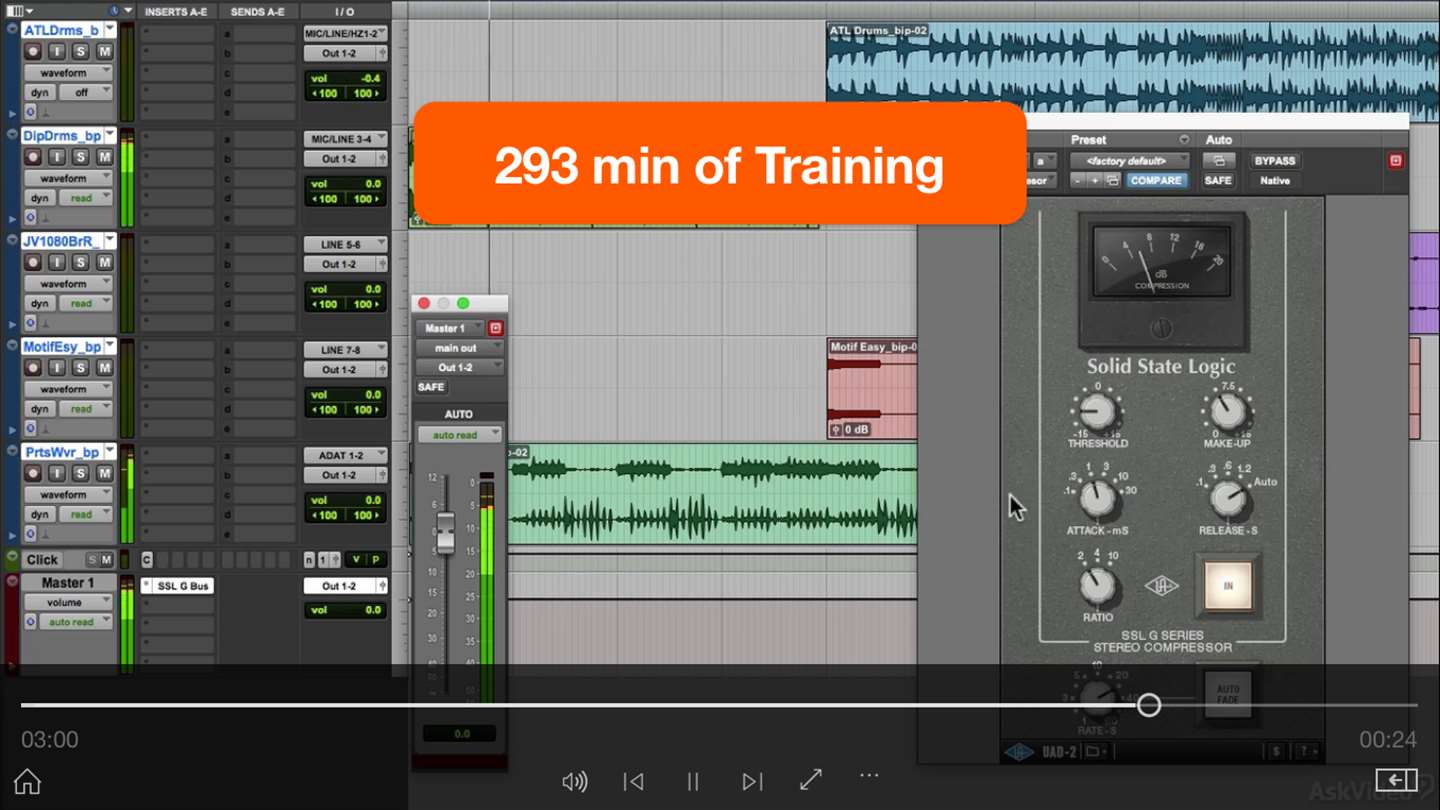
Task: Adjust the MAKE-UP gain knob
Action: [1227, 410]
